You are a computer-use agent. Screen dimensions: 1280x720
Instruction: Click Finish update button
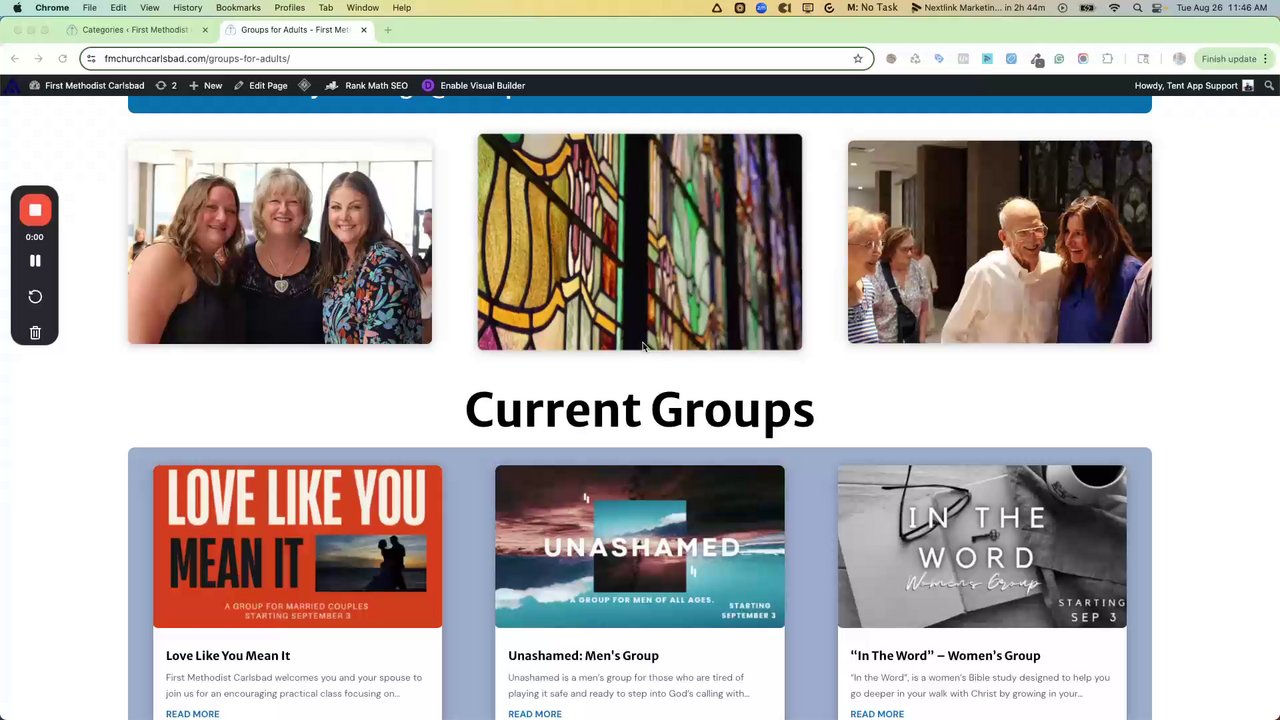1228,59
